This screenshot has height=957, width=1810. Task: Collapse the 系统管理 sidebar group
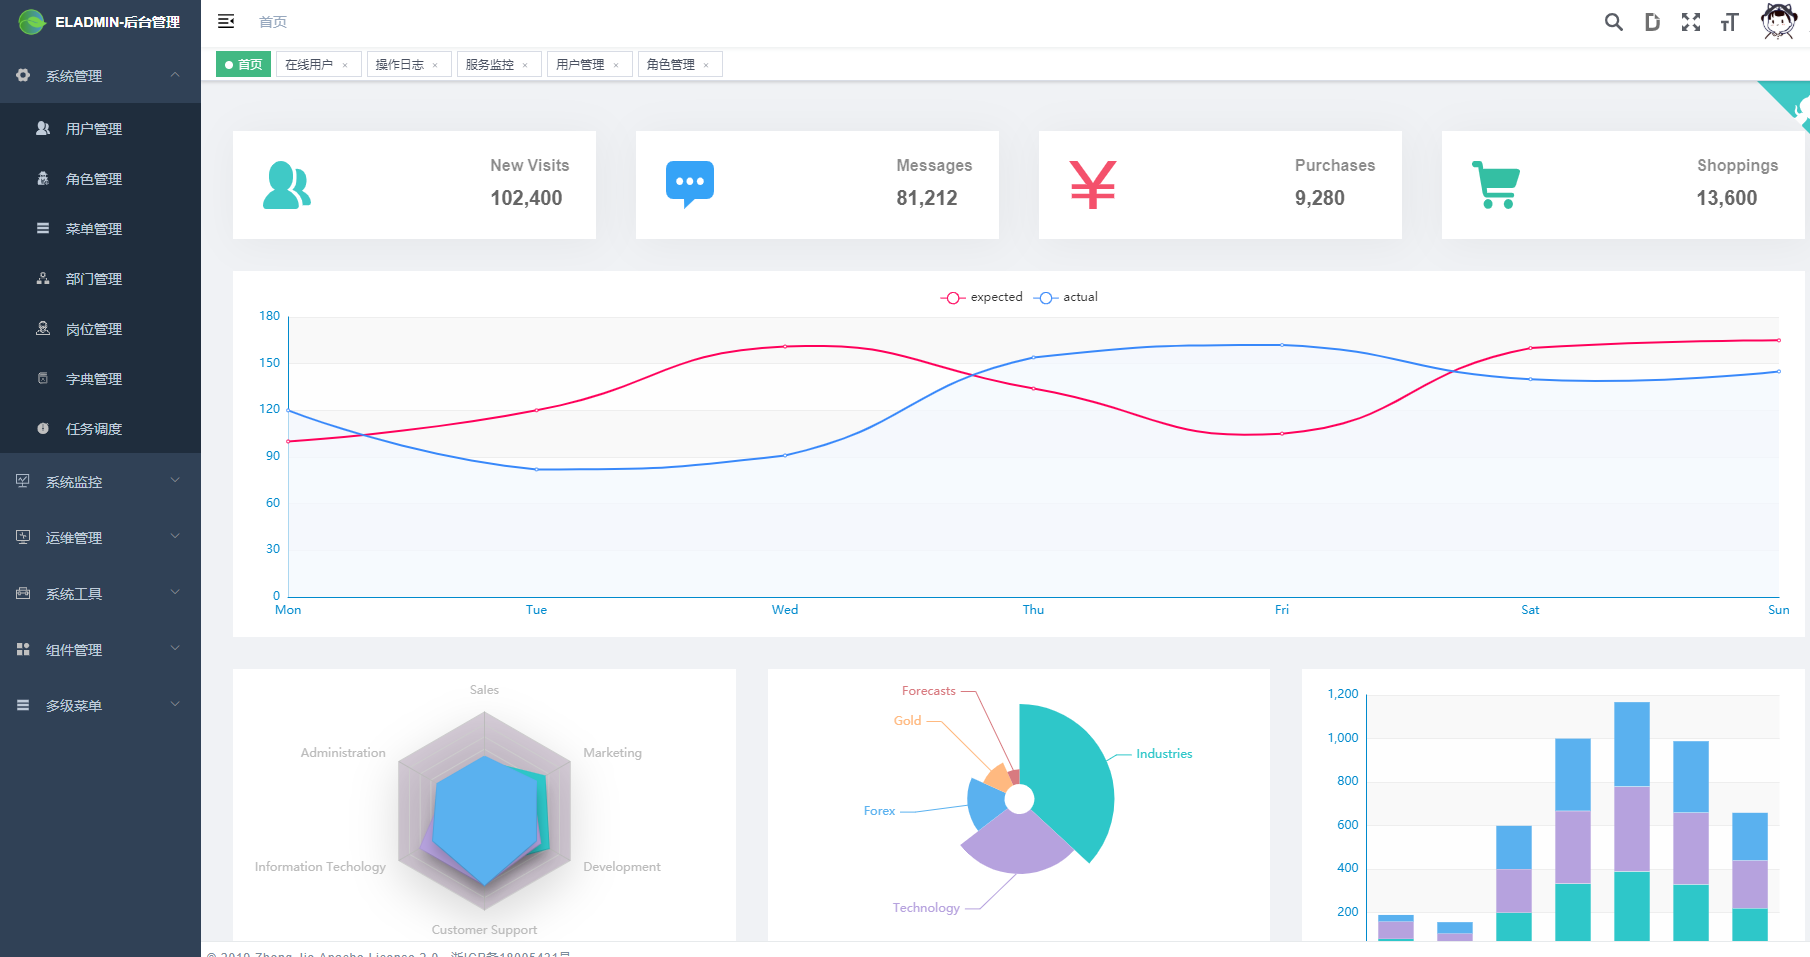pos(100,75)
